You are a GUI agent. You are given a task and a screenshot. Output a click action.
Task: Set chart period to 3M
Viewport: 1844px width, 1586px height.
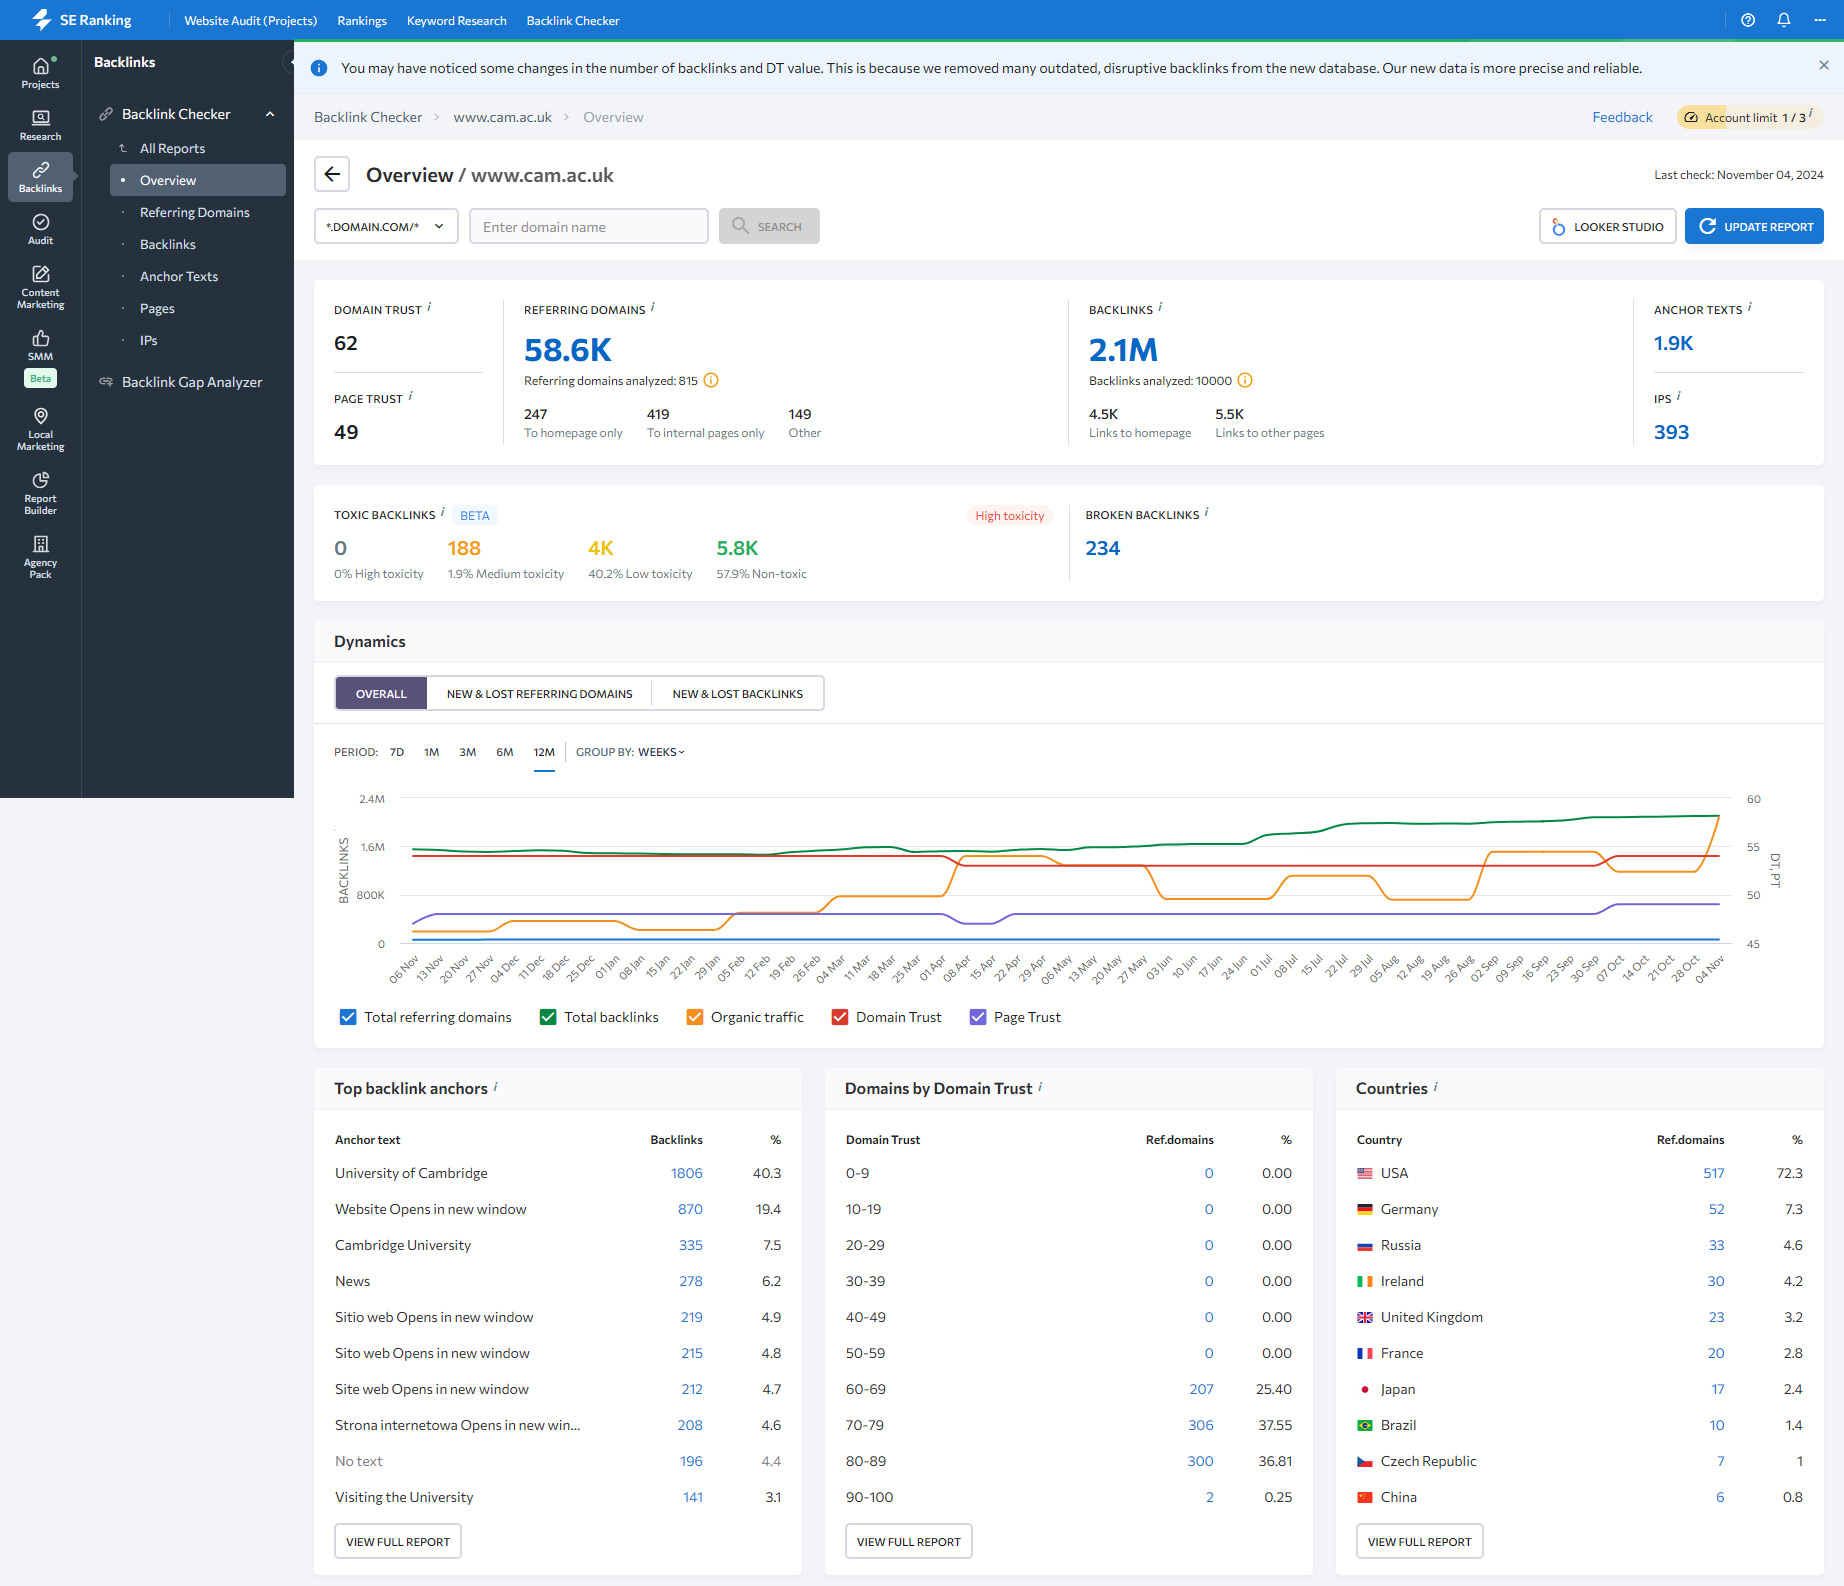(467, 752)
